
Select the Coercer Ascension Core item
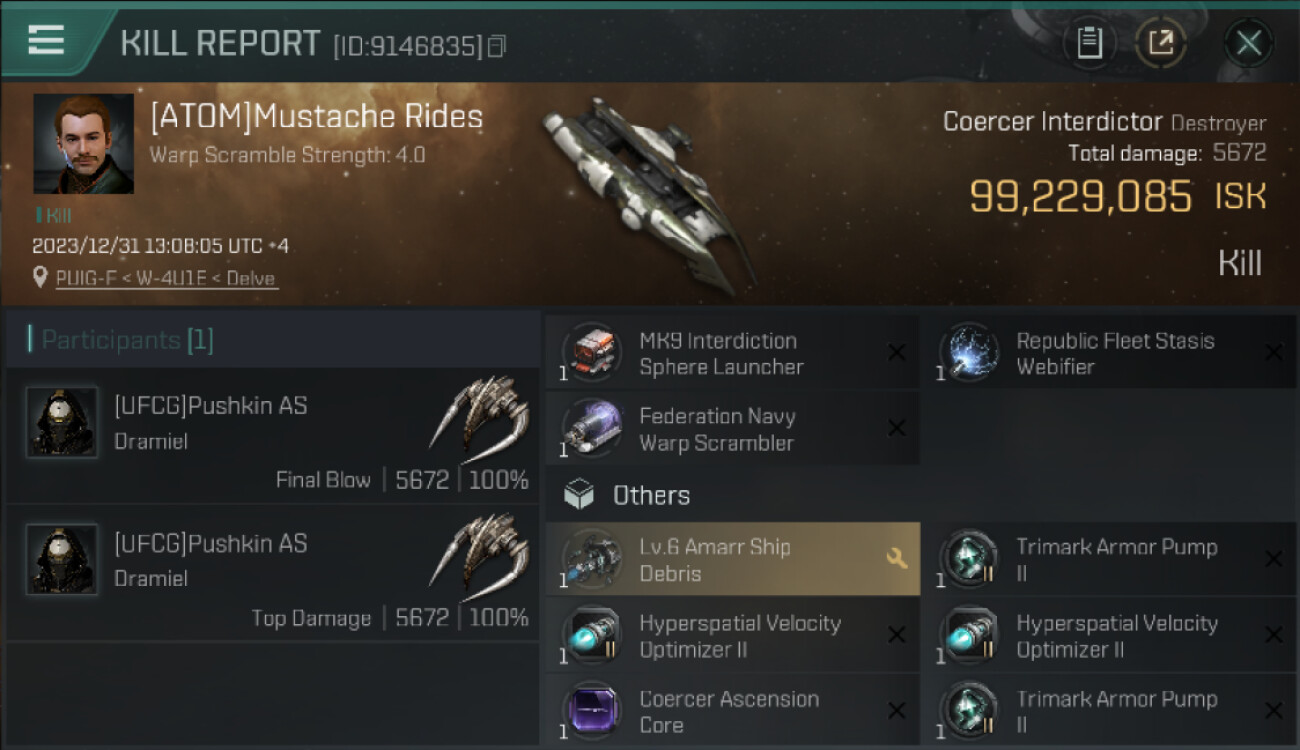pos(732,712)
